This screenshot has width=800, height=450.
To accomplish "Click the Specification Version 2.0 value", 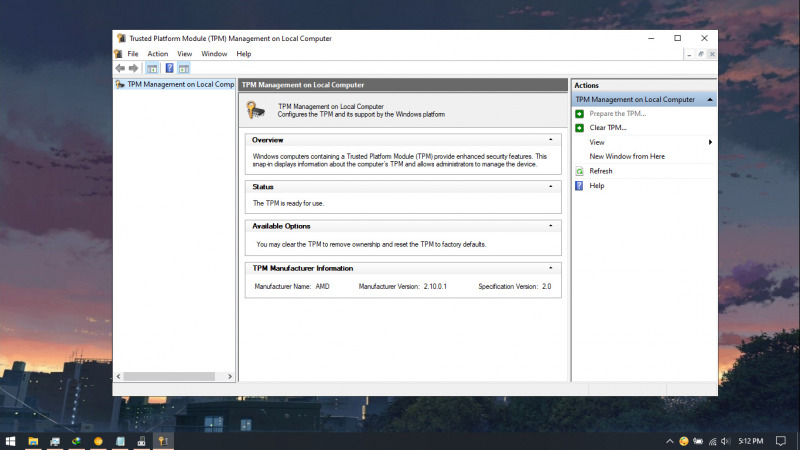I will click(x=546, y=287).
